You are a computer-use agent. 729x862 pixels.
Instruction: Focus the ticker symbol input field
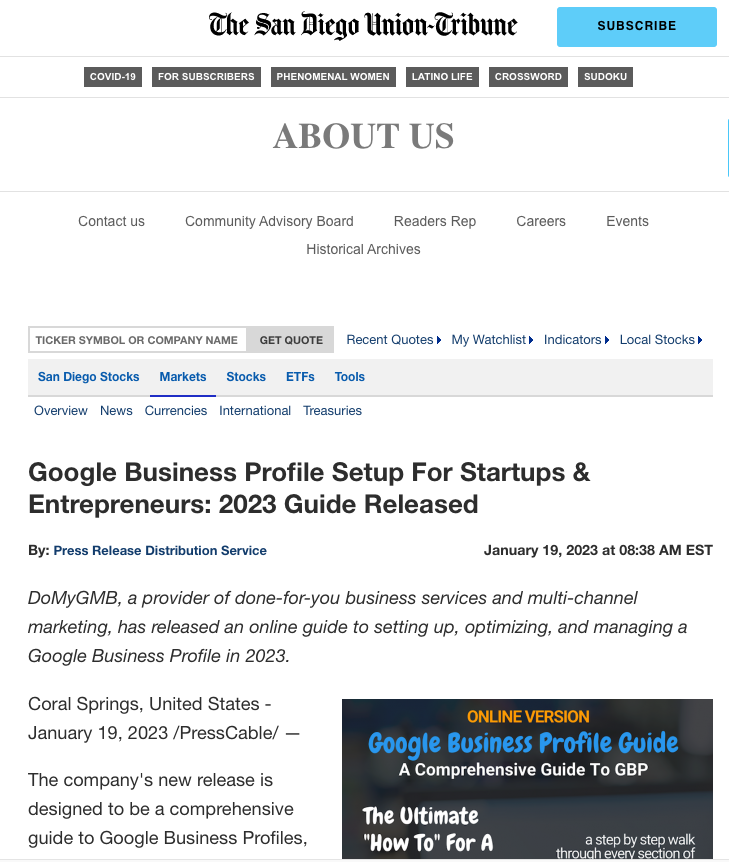(x=137, y=340)
